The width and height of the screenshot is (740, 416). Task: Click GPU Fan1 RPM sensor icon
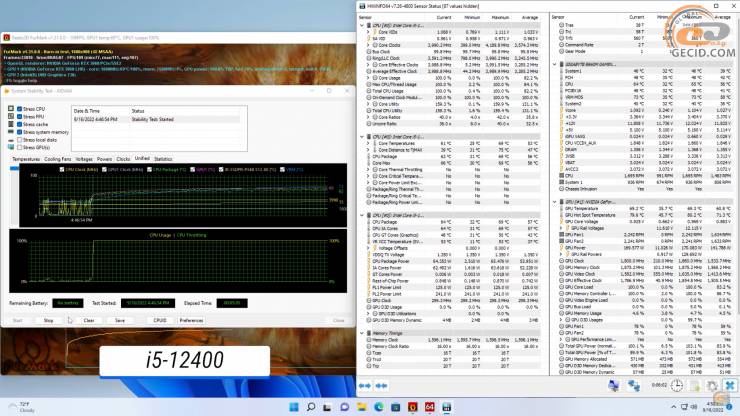click(562, 235)
